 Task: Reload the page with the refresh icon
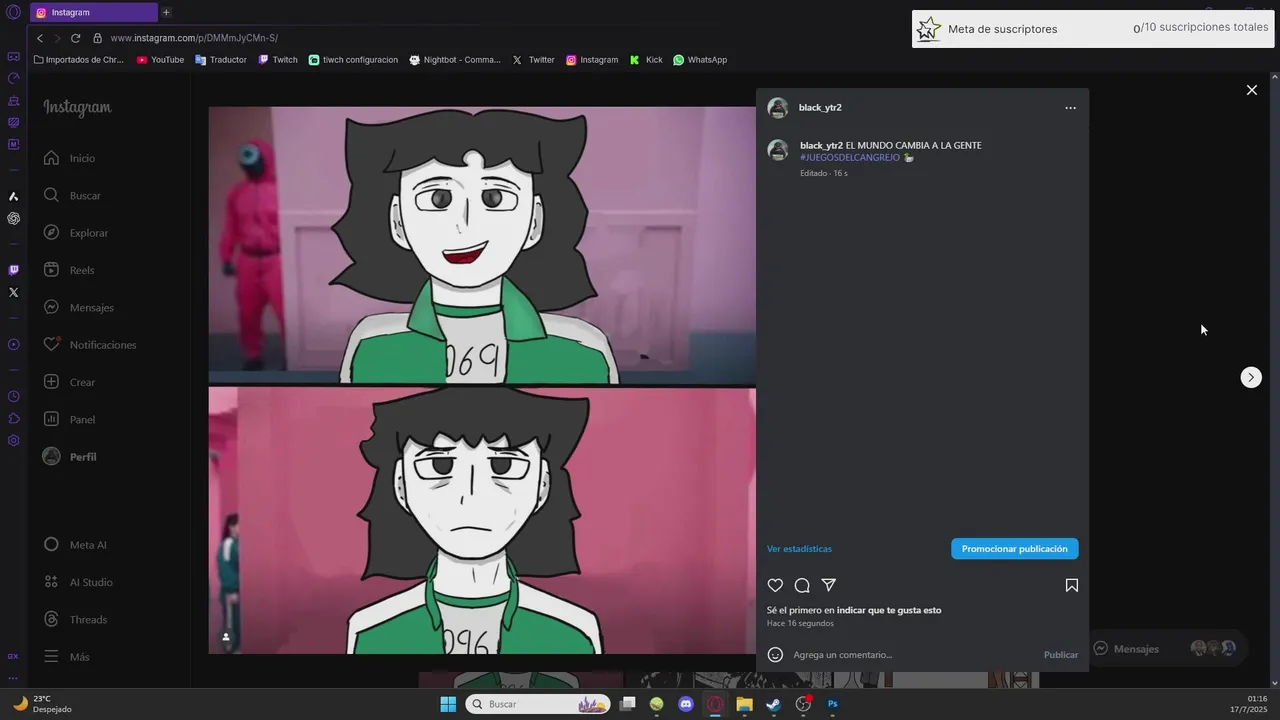click(x=75, y=38)
